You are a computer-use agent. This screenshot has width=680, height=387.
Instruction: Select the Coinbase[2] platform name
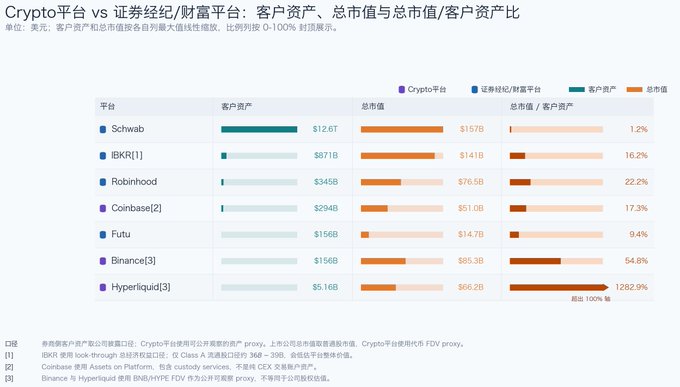136,208
